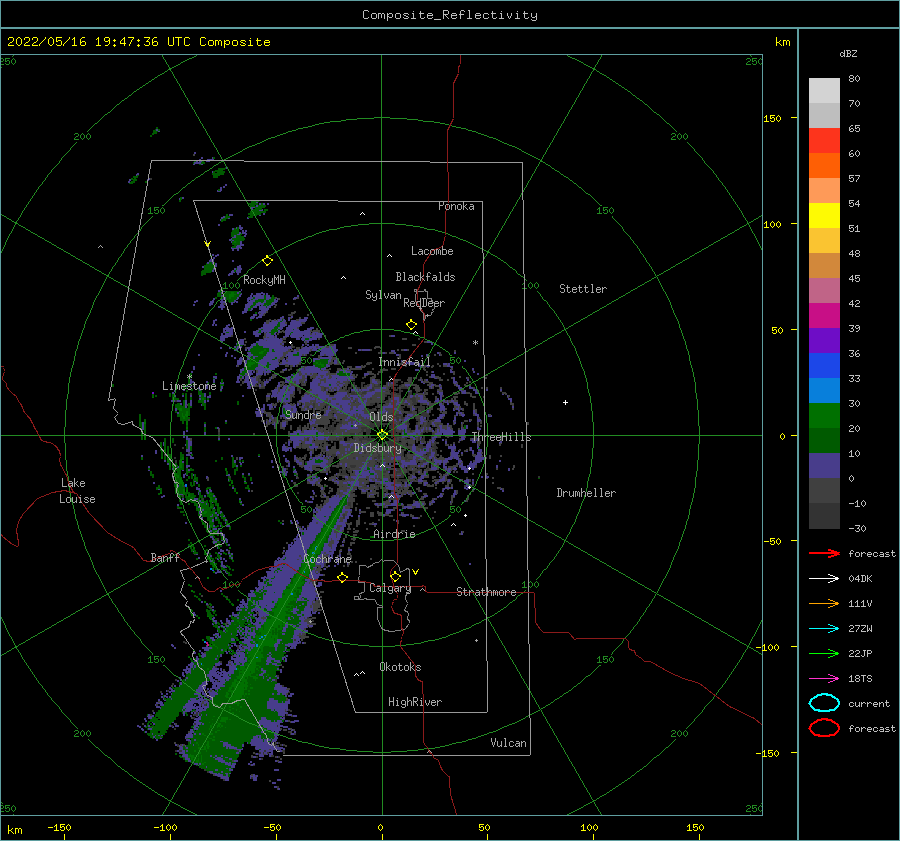Click the RockyMH label
Image resolution: width=900 pixels, height=841 pixels.
264,280
